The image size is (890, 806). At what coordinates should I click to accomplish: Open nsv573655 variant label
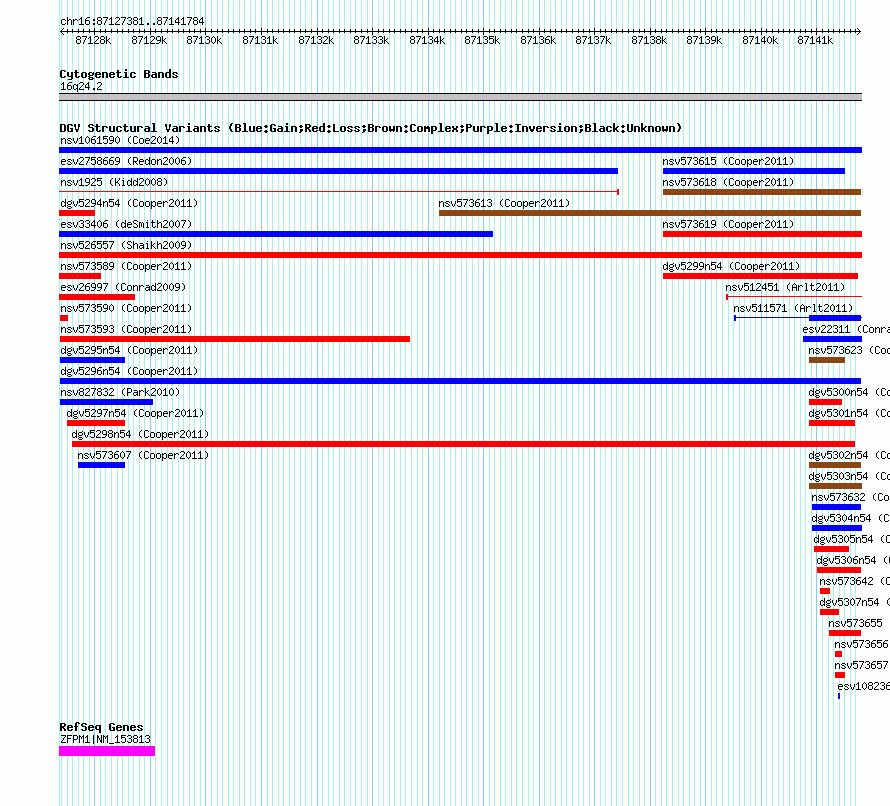click(855, 623)
